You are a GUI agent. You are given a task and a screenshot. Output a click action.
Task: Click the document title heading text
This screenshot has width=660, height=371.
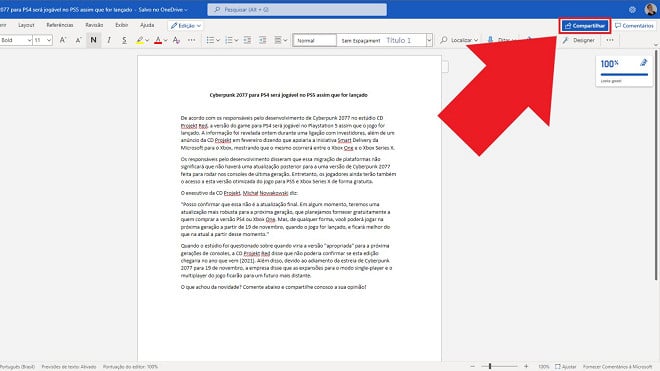coord(288,95)
